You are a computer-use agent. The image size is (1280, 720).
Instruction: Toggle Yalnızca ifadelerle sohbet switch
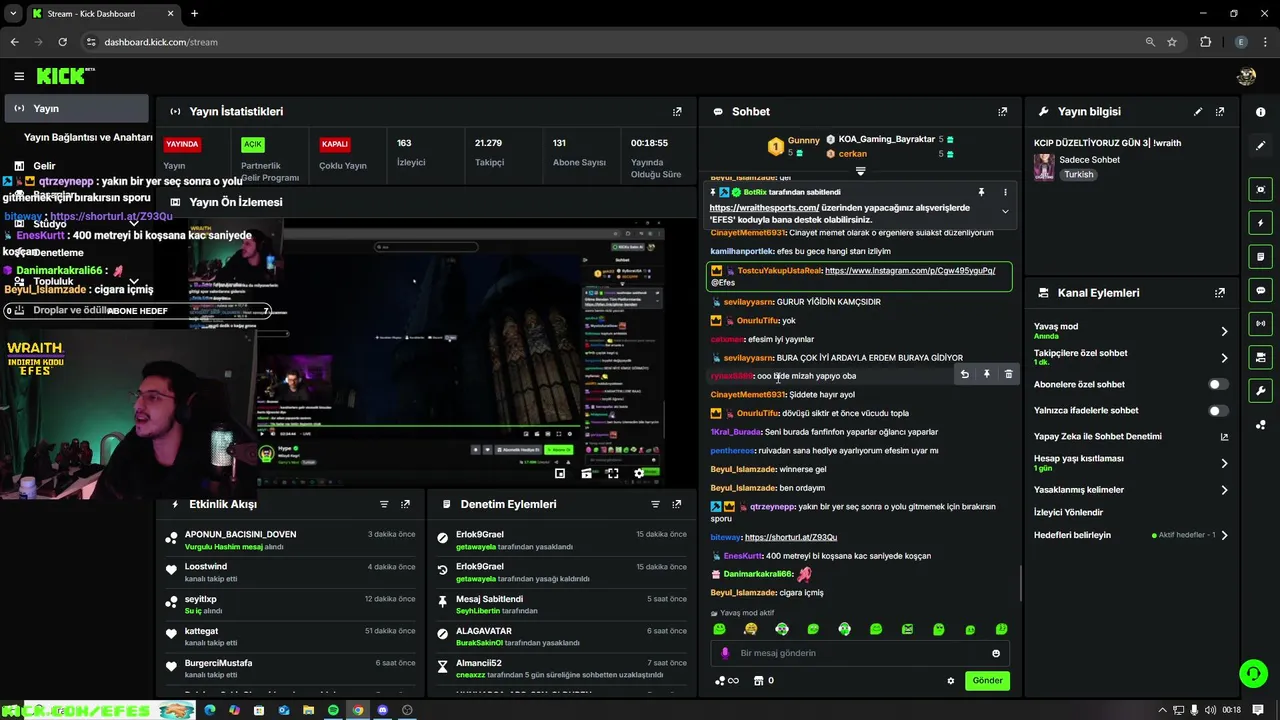1218,410
